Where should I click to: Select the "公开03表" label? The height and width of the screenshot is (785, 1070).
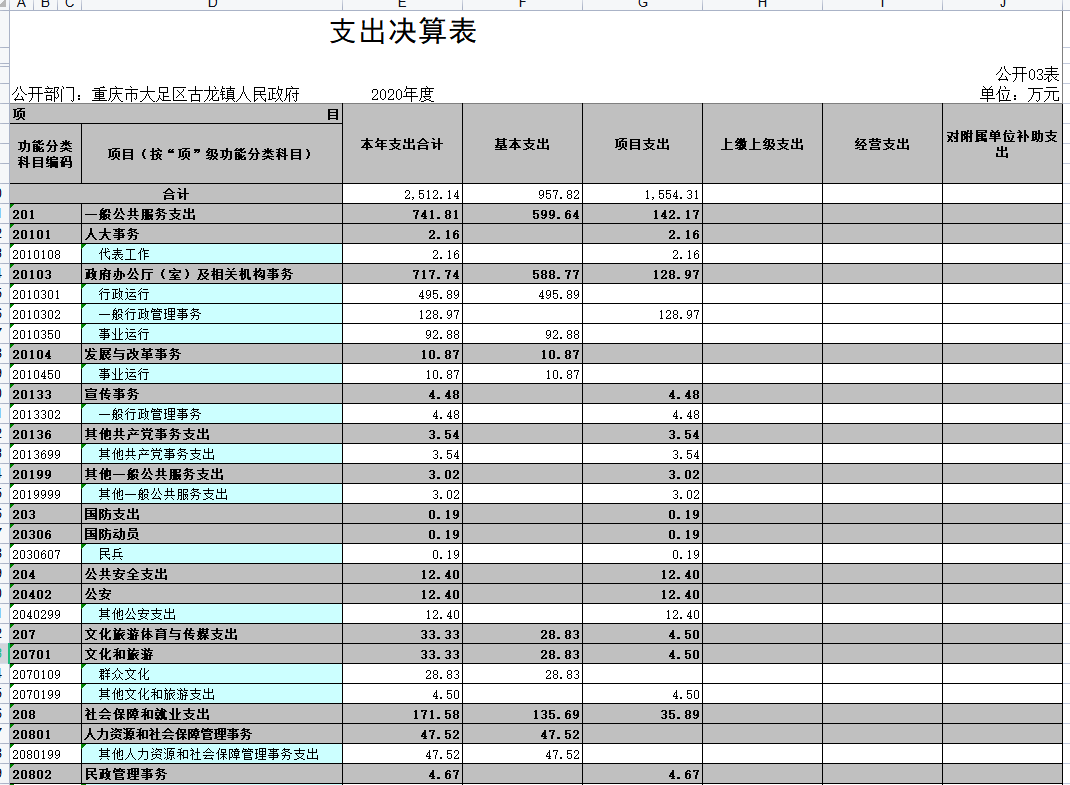pos(1027,74)
